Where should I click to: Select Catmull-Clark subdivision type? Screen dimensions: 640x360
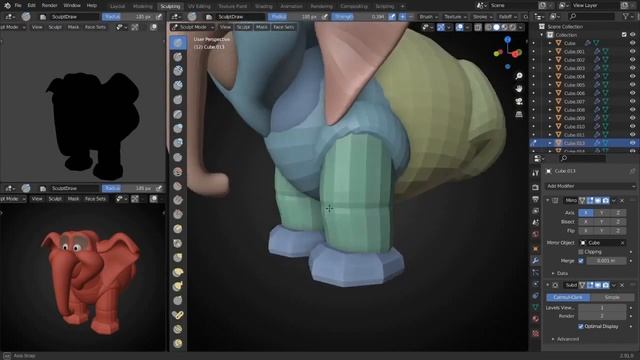(568, 297)
